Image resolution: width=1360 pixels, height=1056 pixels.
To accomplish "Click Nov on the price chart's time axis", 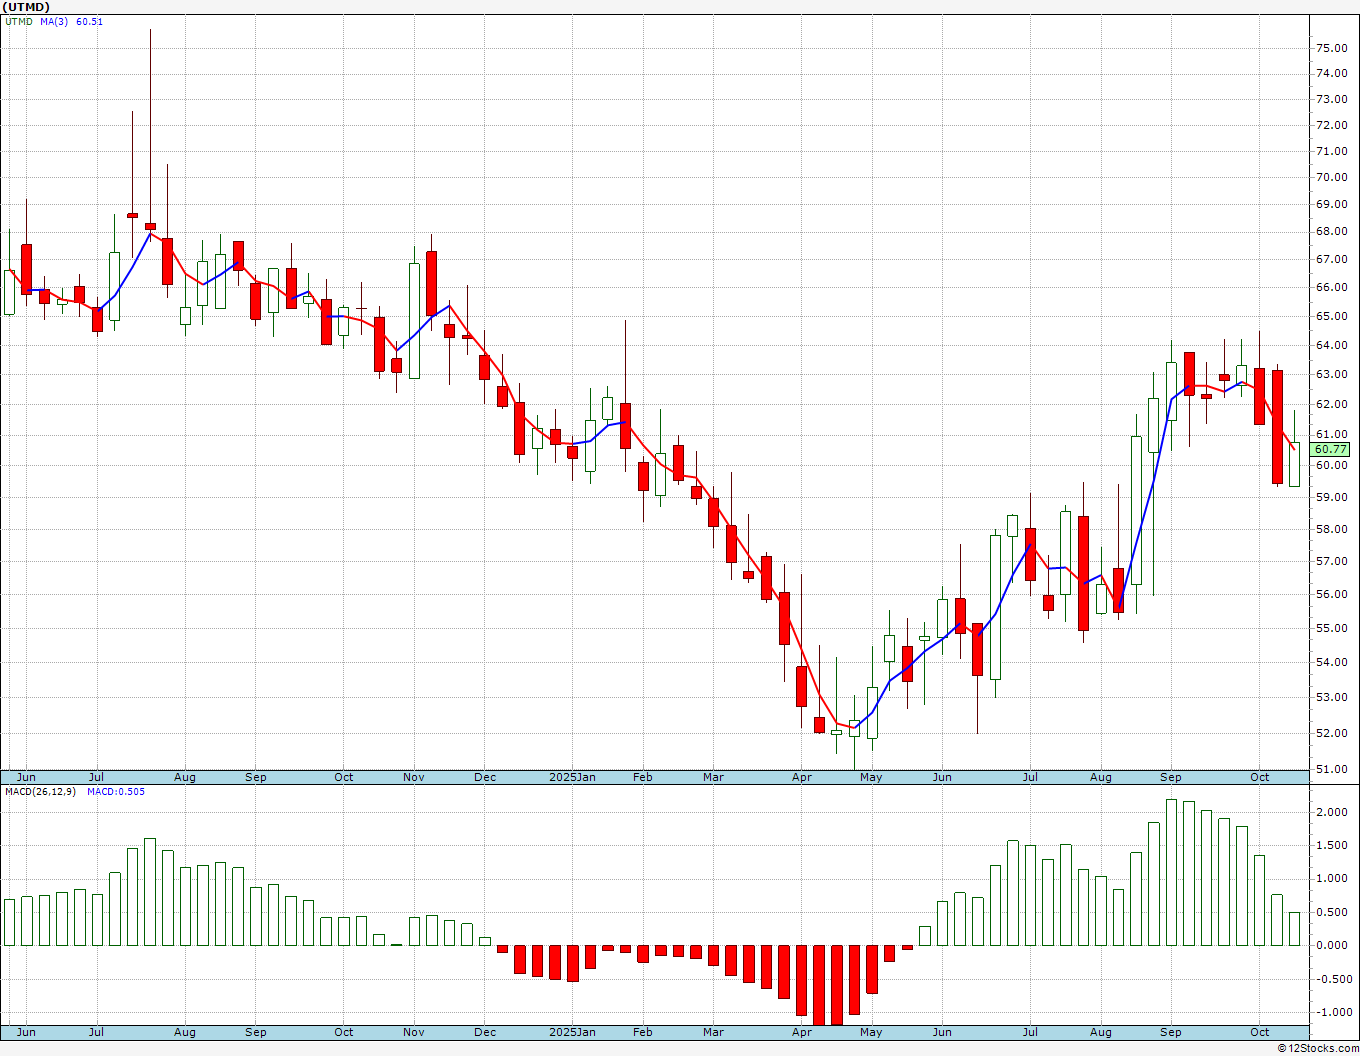I will [x=414, y=777].
